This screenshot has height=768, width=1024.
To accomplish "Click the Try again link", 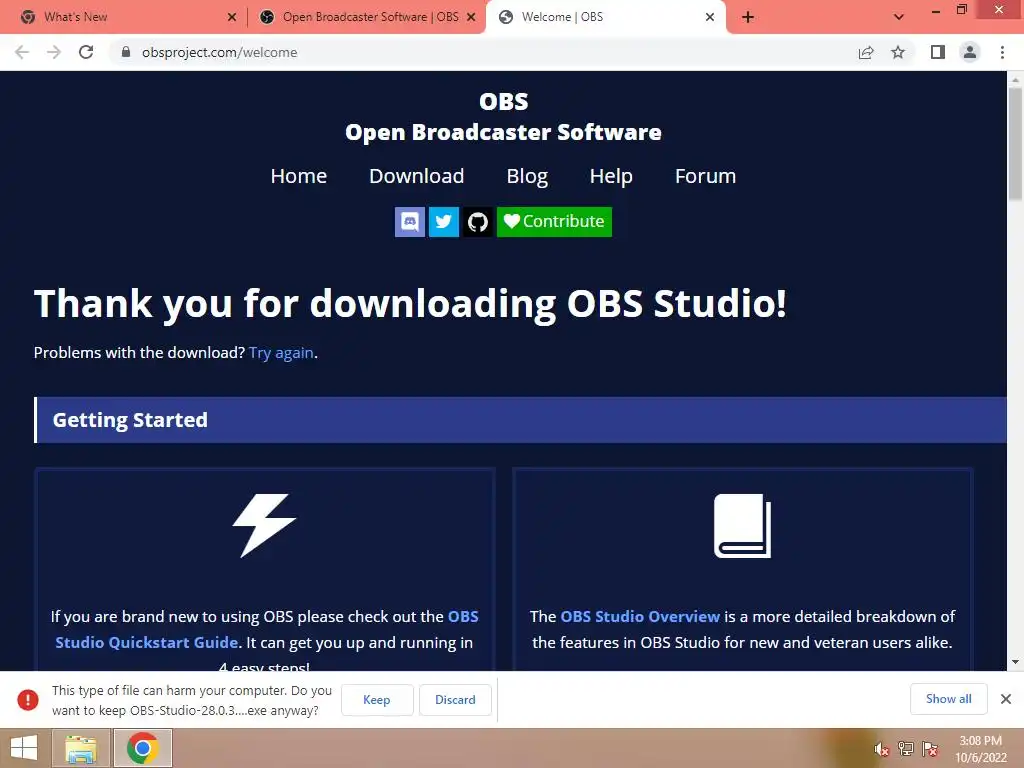I will pyautogui.click(x=281, y=353).
